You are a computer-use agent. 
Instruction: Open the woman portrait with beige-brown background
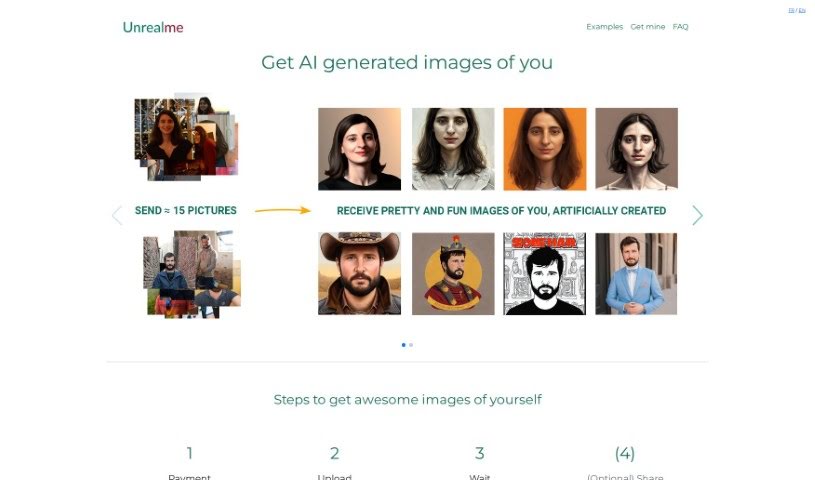click(636, 149)
